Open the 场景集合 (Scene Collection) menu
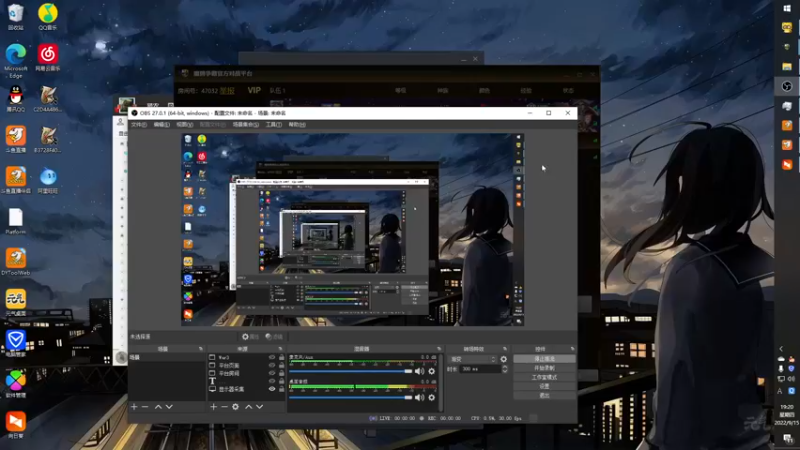The height and width of the screenshot is (450, 800). tap(245, 124)
